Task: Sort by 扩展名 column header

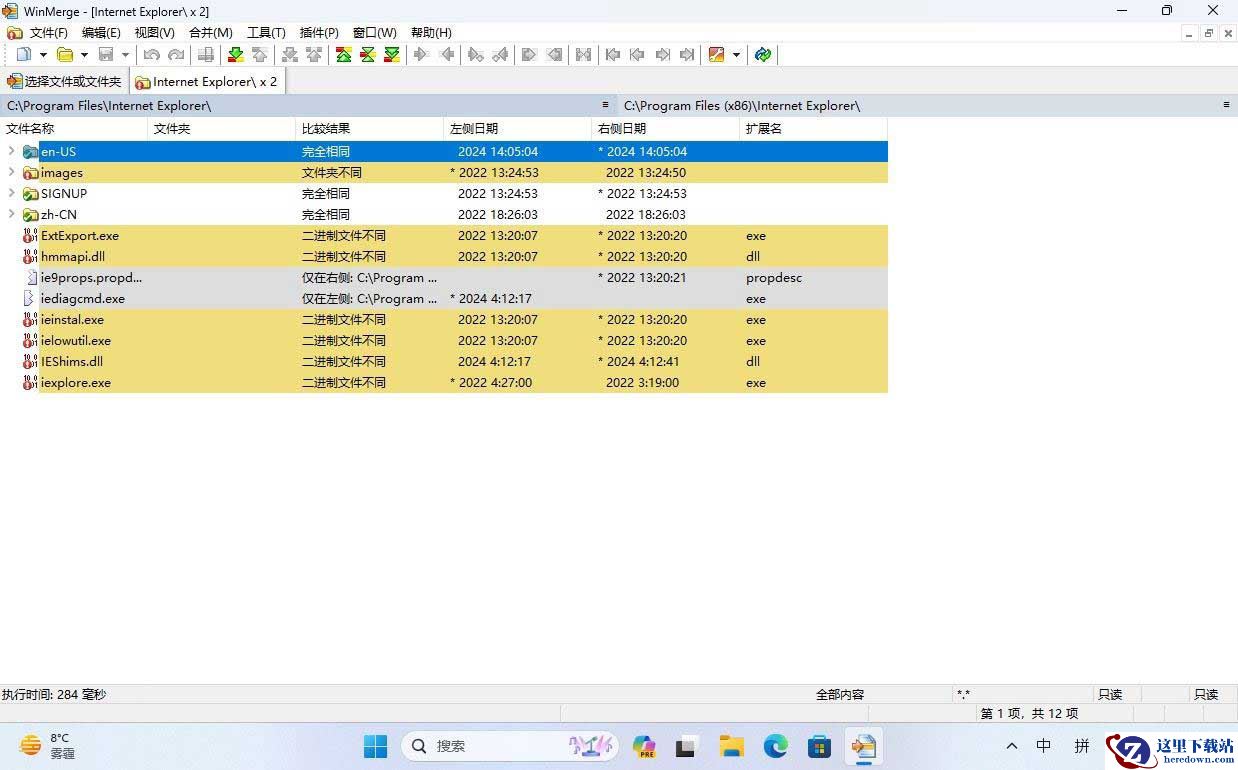Action: coord(814,129)
